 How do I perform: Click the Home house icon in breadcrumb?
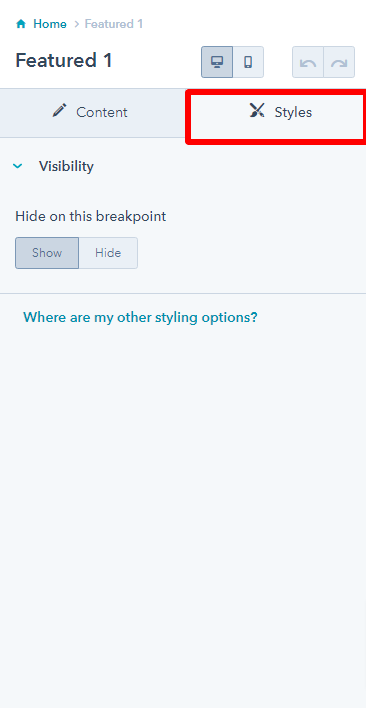pos(21,24)
